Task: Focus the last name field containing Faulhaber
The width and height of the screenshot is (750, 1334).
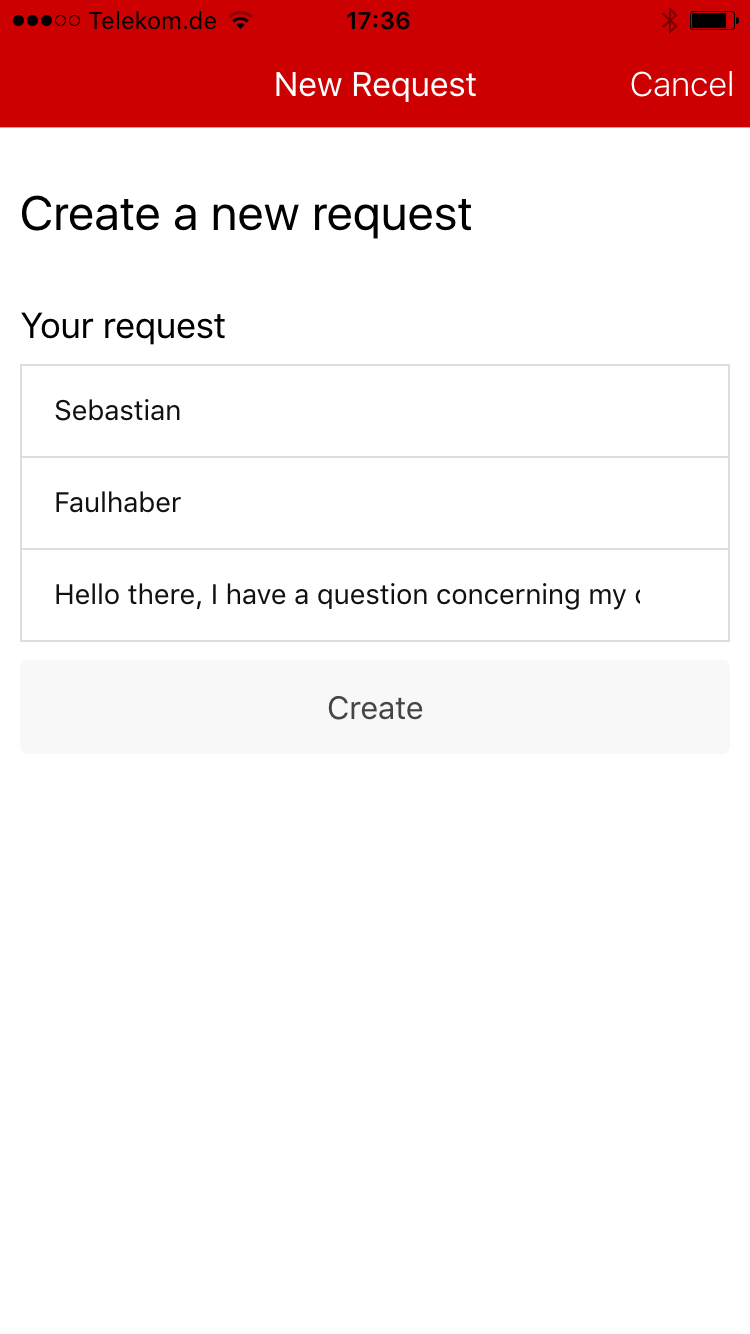Action: pos(375,503)
